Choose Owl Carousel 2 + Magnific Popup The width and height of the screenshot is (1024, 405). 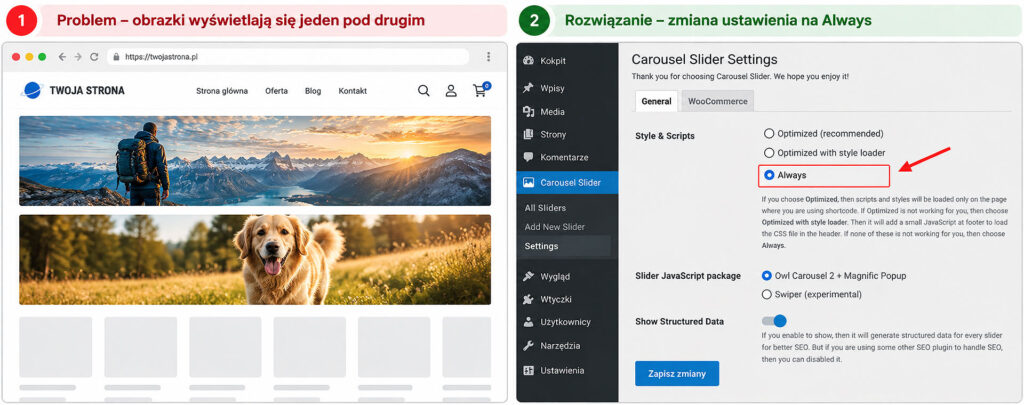point(767,276)
